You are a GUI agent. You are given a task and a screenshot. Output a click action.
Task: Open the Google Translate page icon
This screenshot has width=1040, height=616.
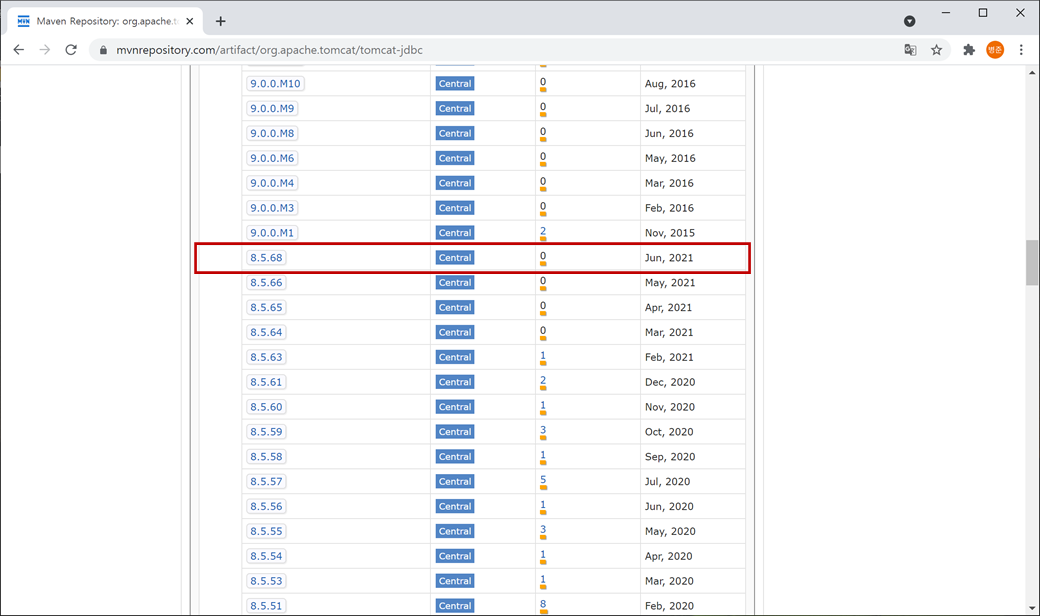pyautogui.click(x=910, y=50)
